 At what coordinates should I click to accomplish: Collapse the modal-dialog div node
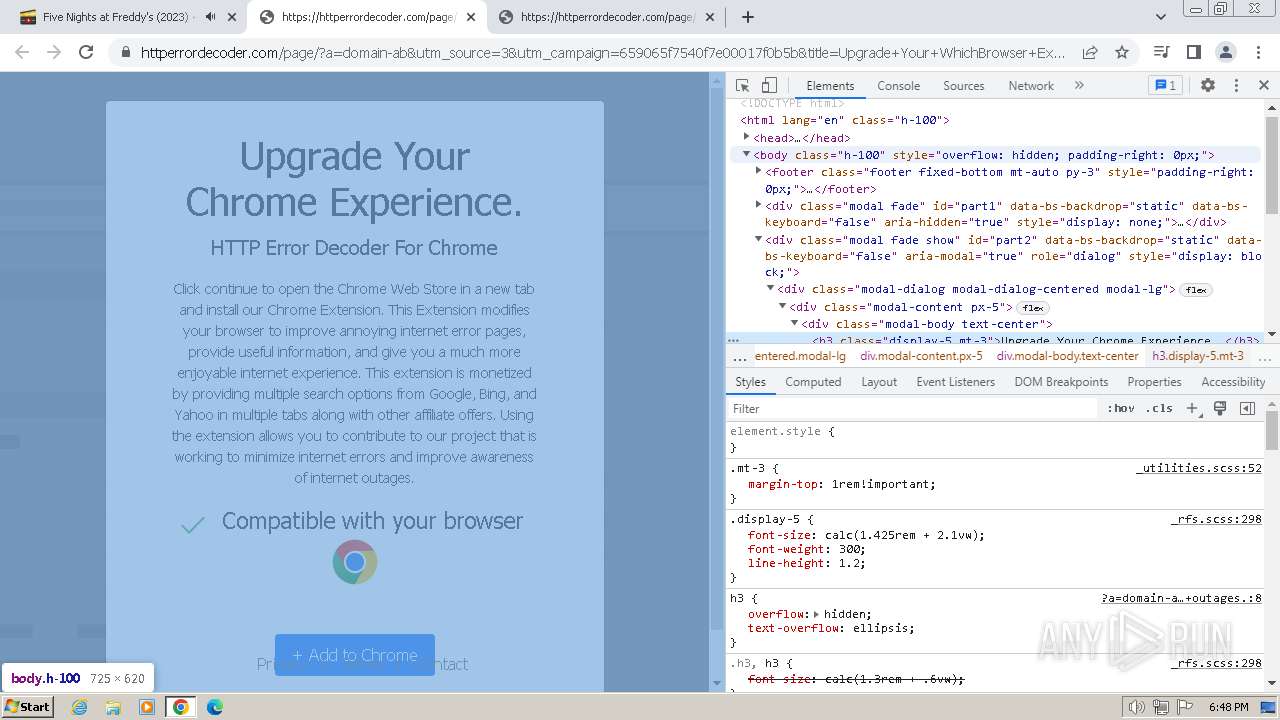point(770,289)
